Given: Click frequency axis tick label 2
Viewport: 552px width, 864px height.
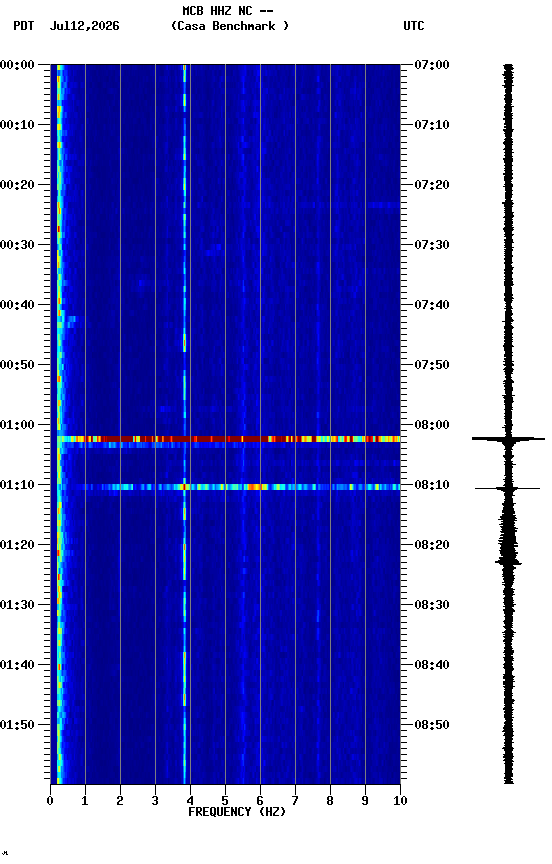Looking at the screenshot, I should [x=120, y=801].
